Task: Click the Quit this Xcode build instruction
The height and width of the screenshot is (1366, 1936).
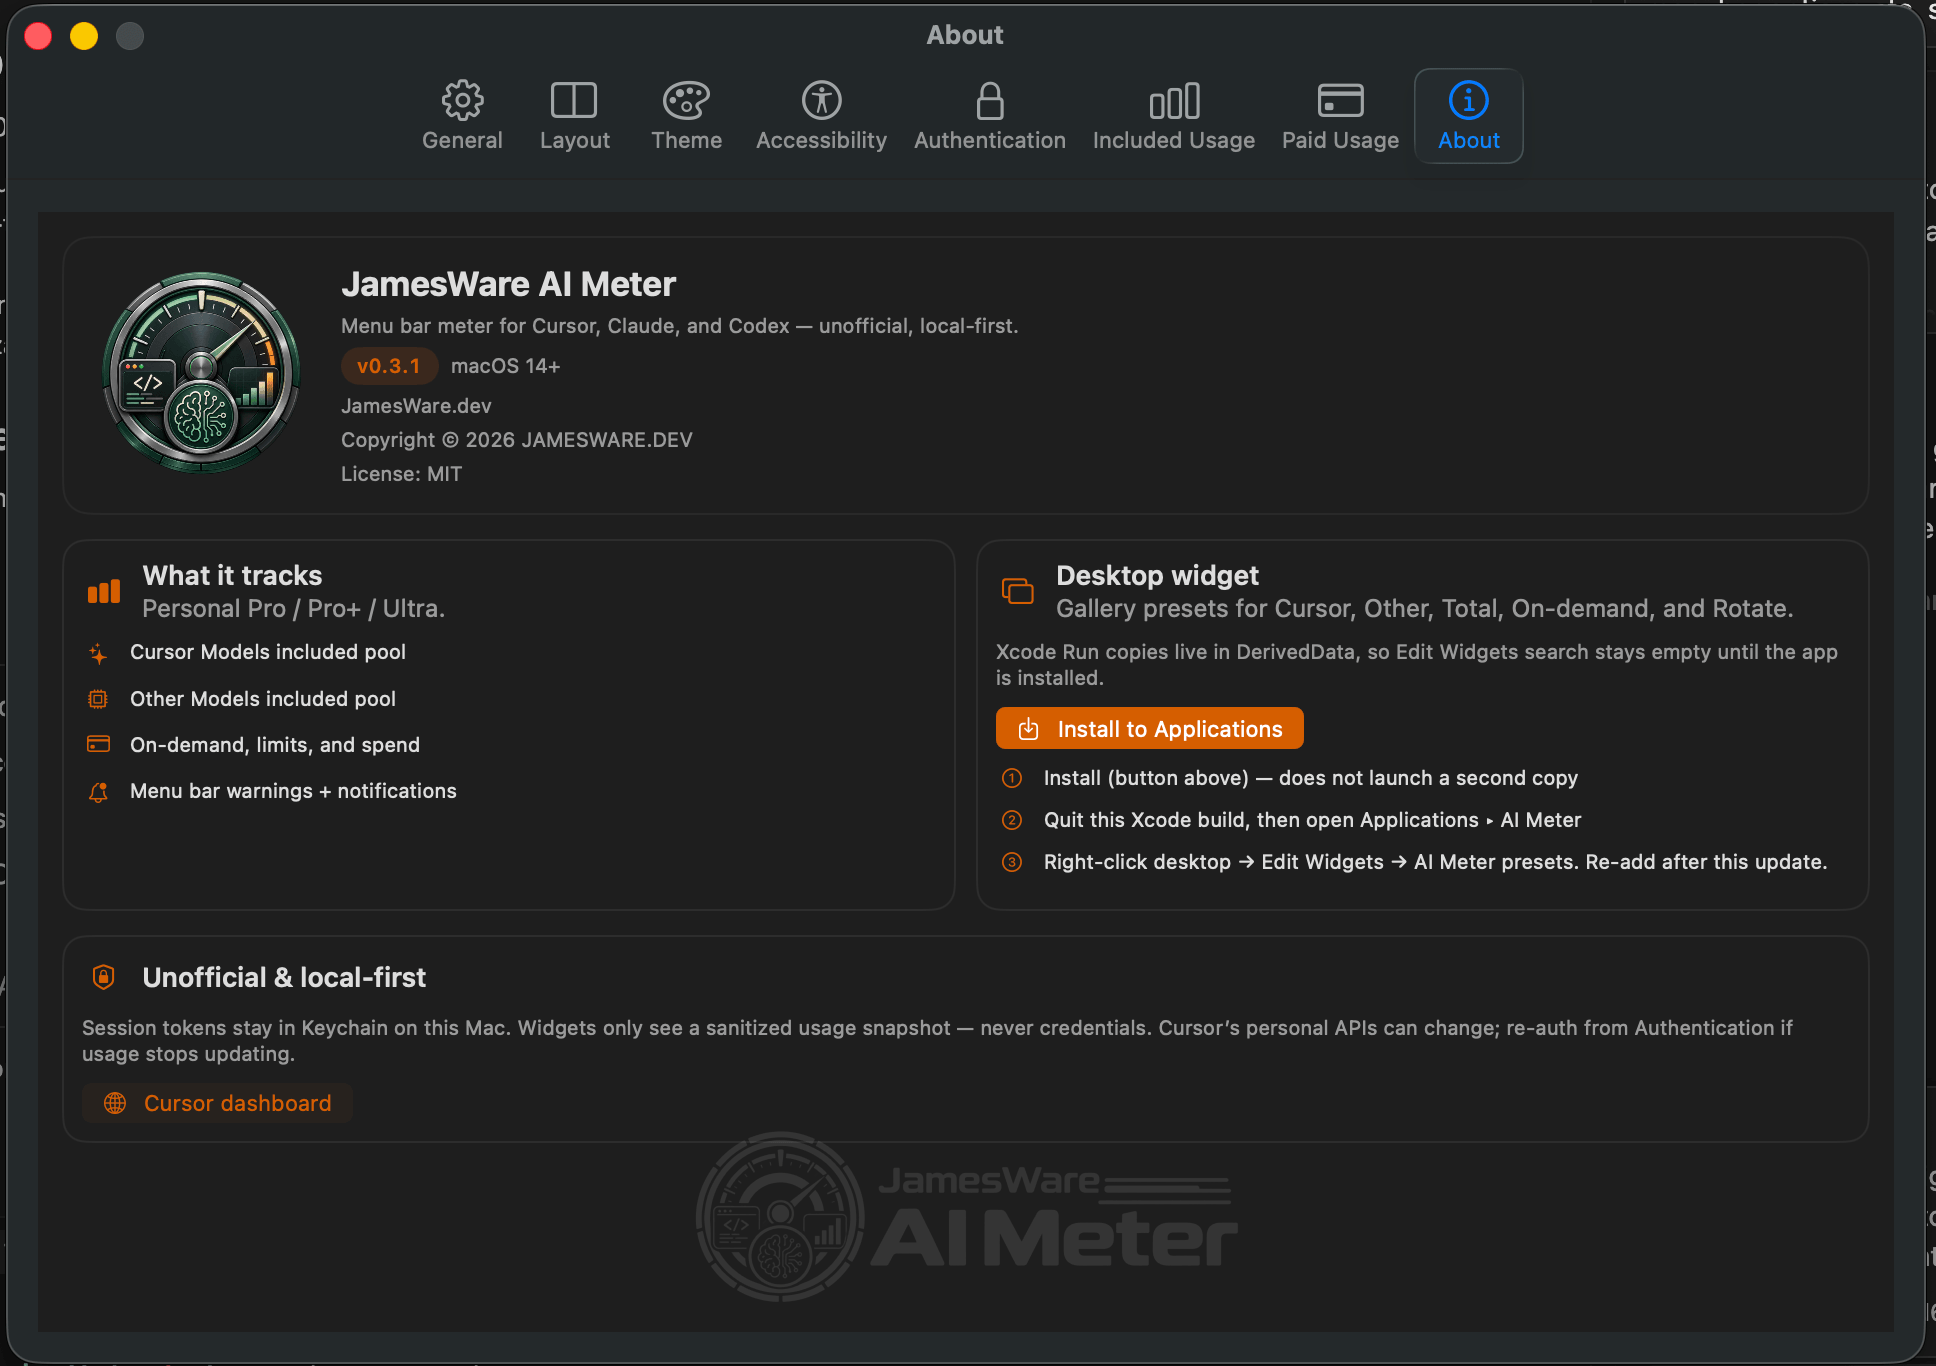Action: tap(1312, 820)
